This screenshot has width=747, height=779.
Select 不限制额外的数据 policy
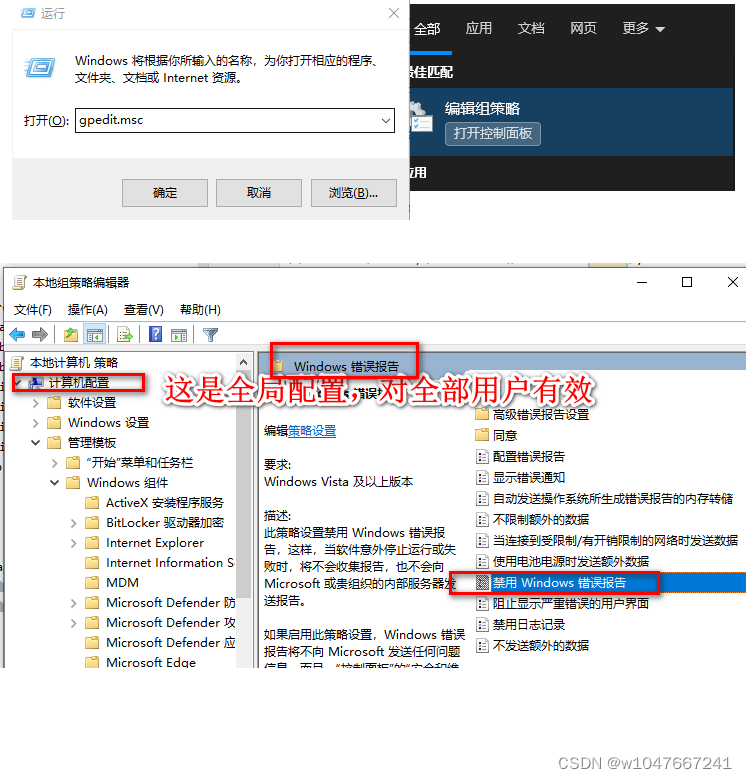[540, 519]
